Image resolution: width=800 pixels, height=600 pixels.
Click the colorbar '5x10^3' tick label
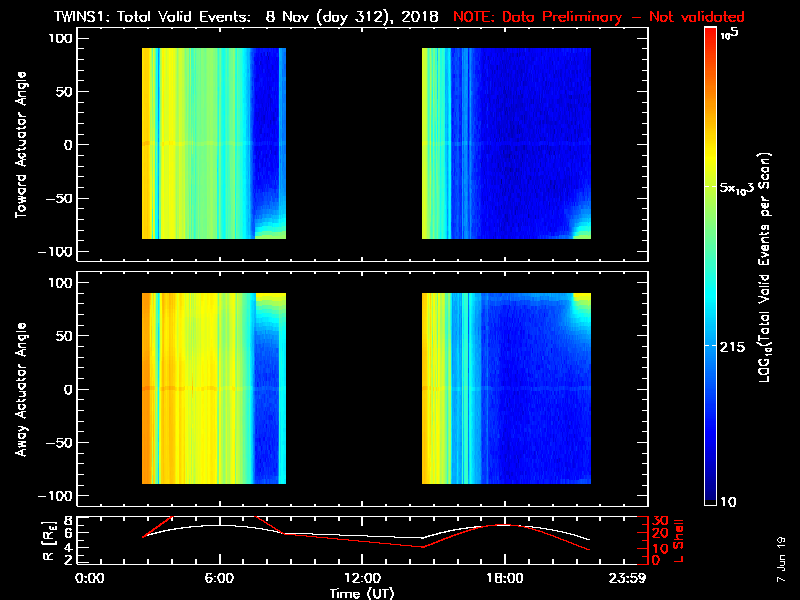pyautogui.click(x=737, y=187)
